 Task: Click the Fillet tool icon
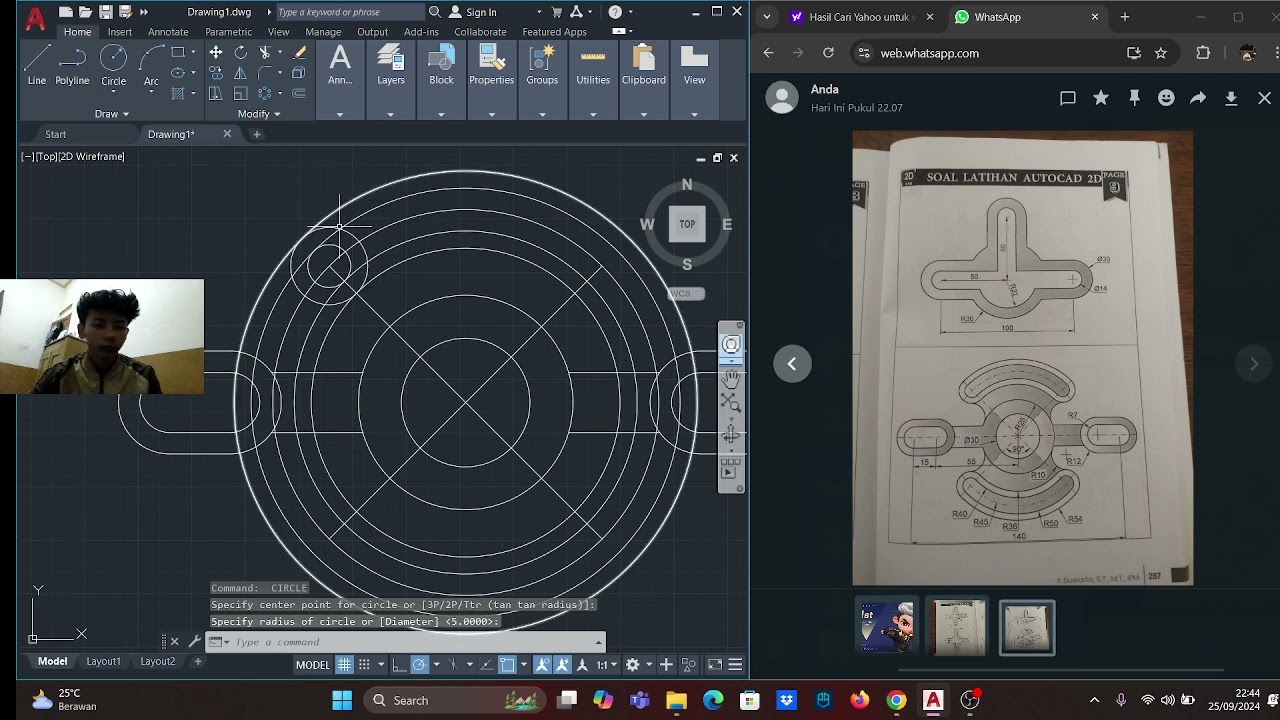pos(264,72)
